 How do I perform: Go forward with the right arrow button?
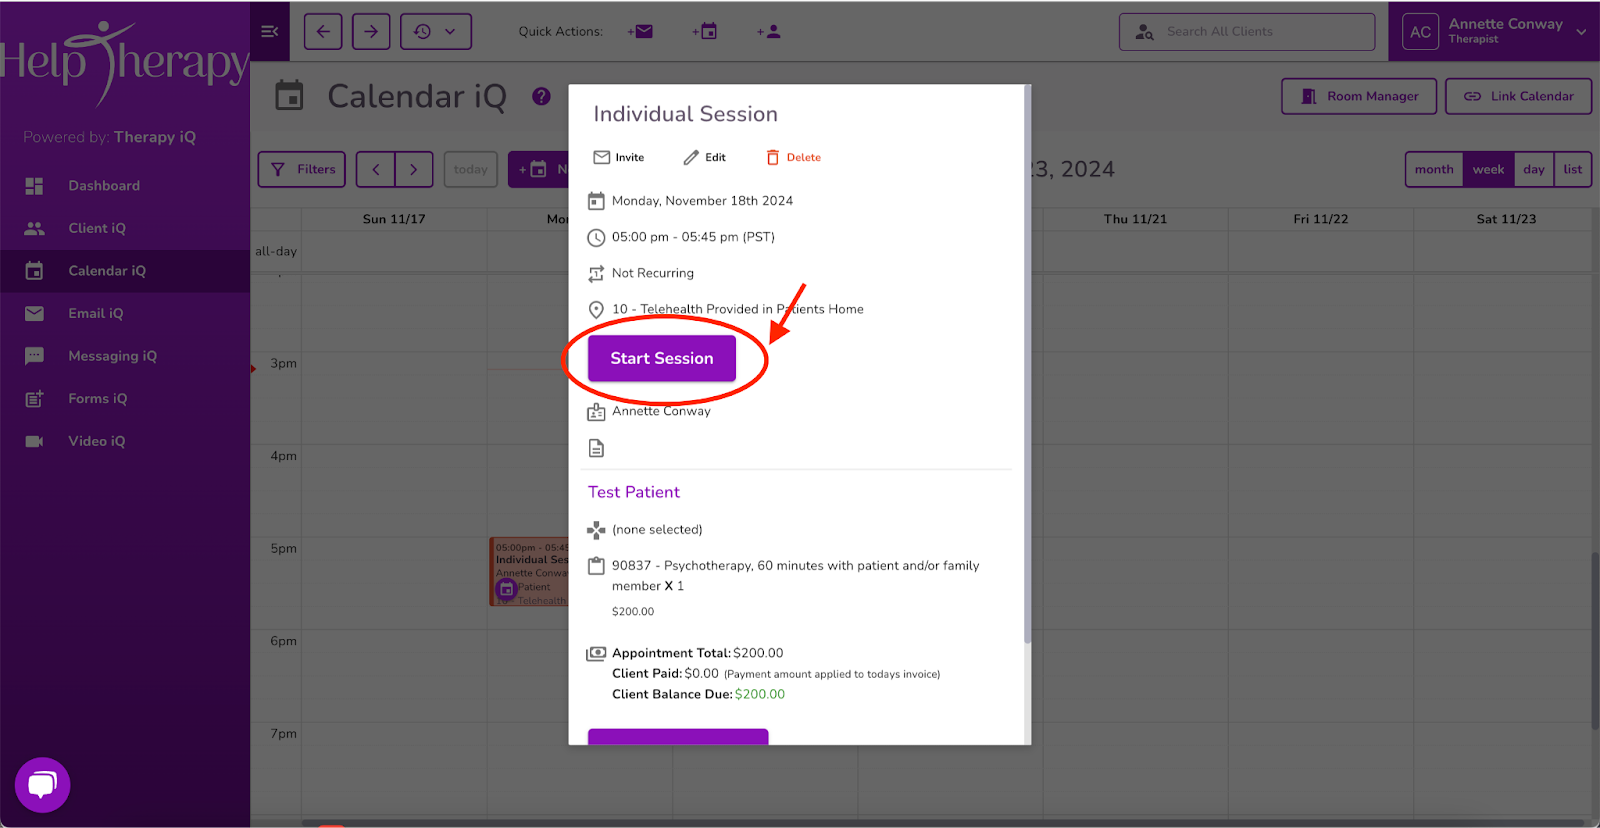coord(371,31)
